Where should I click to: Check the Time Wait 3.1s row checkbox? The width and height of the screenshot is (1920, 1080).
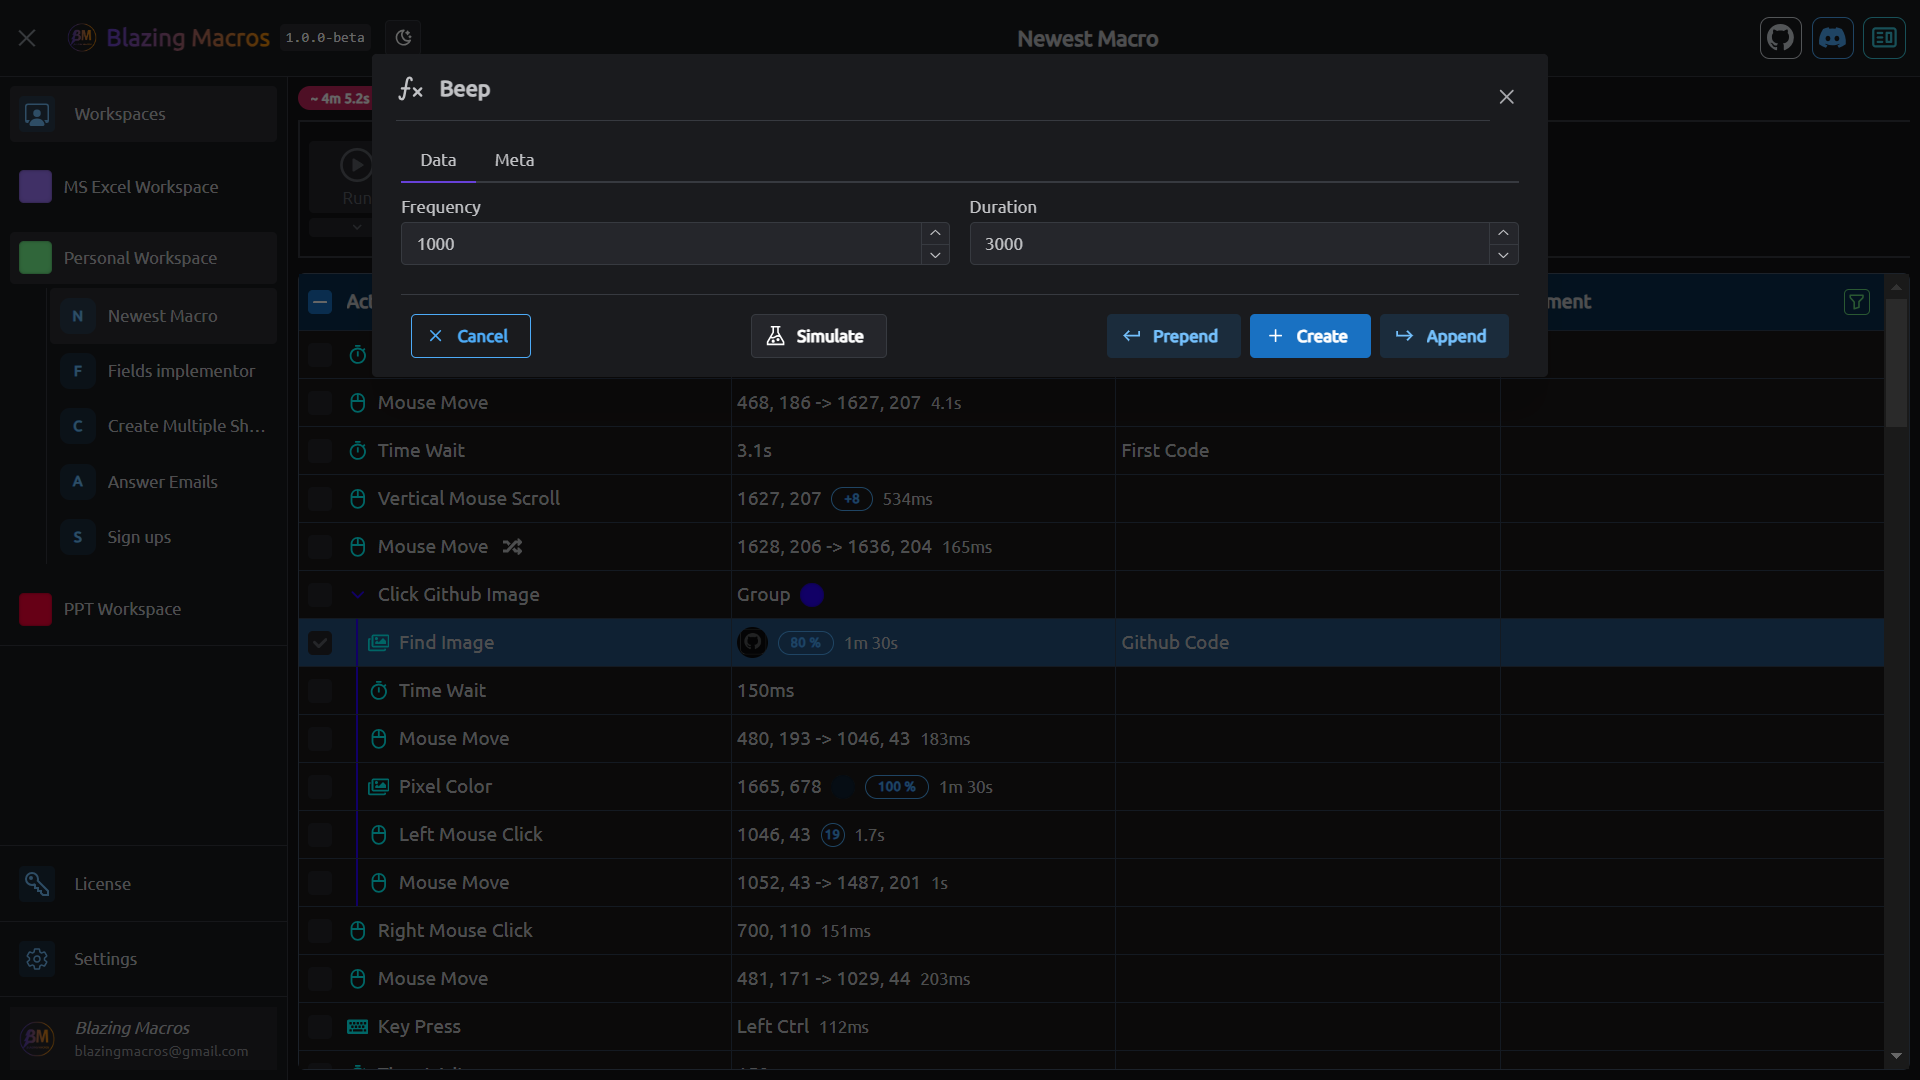click(x=320, y=451)
